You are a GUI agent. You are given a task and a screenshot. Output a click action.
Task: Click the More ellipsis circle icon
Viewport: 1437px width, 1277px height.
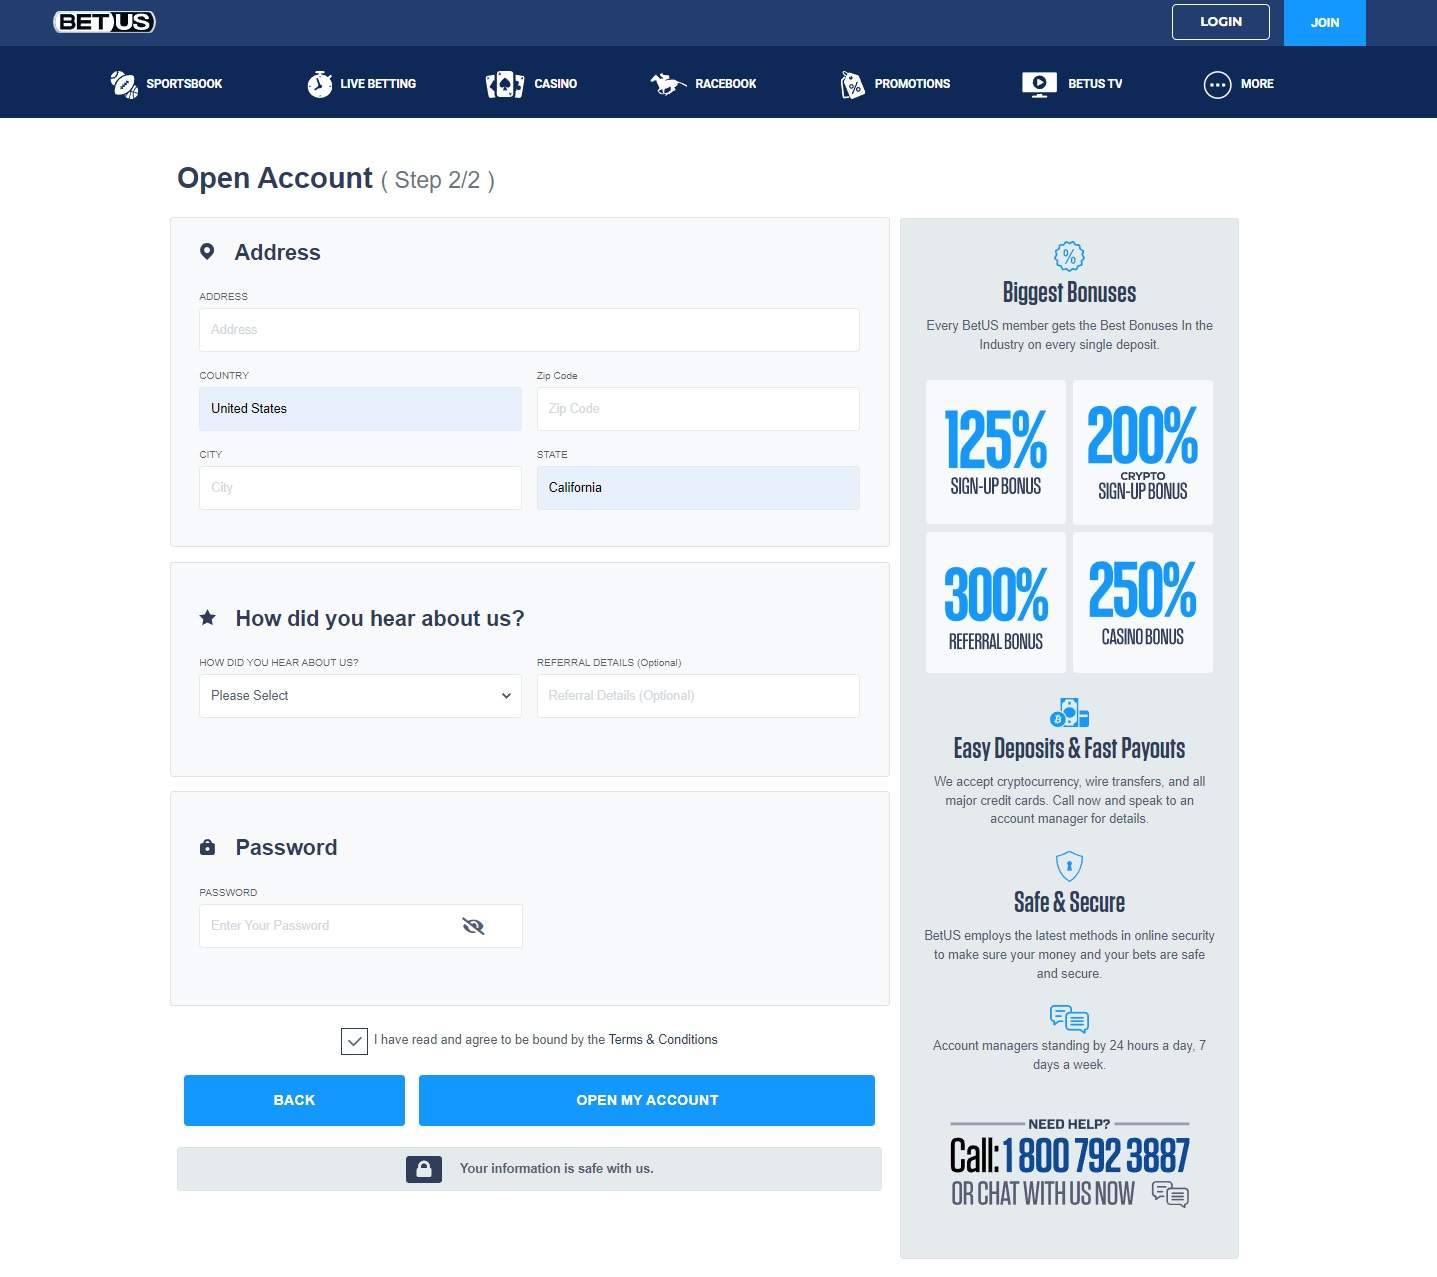pos(1217,84)
